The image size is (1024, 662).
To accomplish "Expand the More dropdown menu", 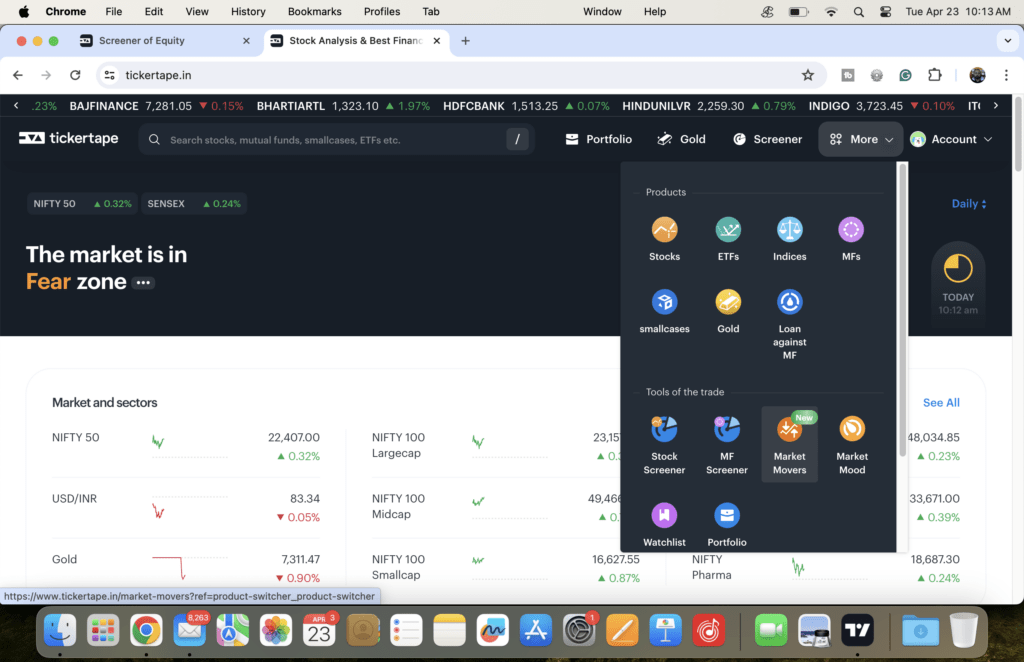I will [861, 139].
